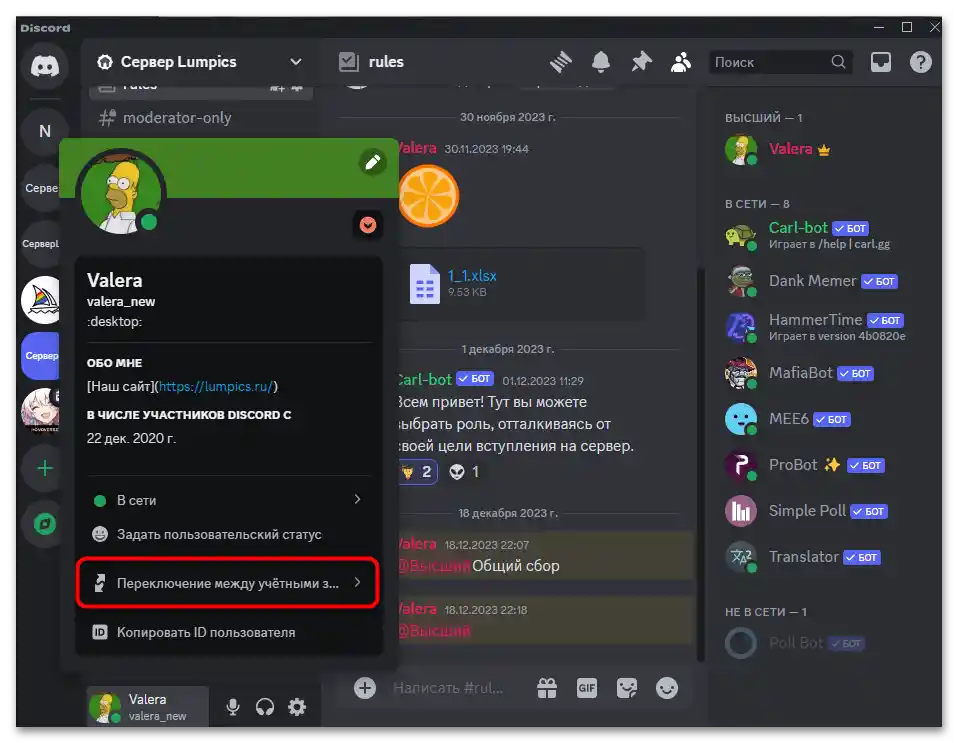Select Задать пользовательский статус

(229, 534)
